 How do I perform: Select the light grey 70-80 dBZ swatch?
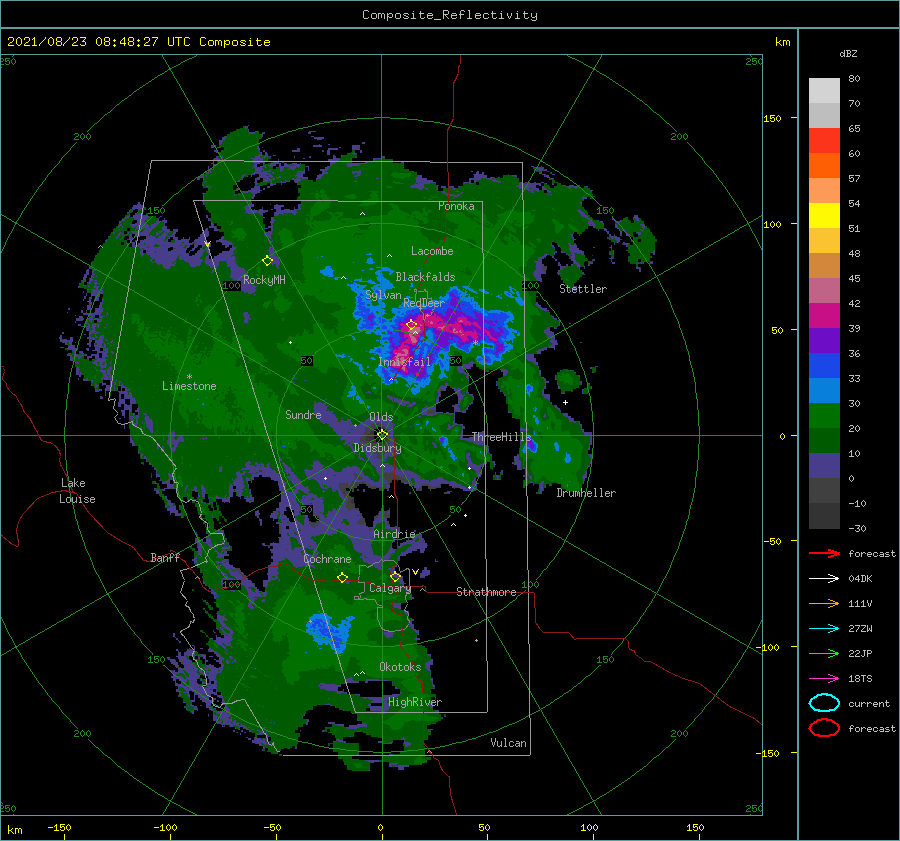(824, 90)
